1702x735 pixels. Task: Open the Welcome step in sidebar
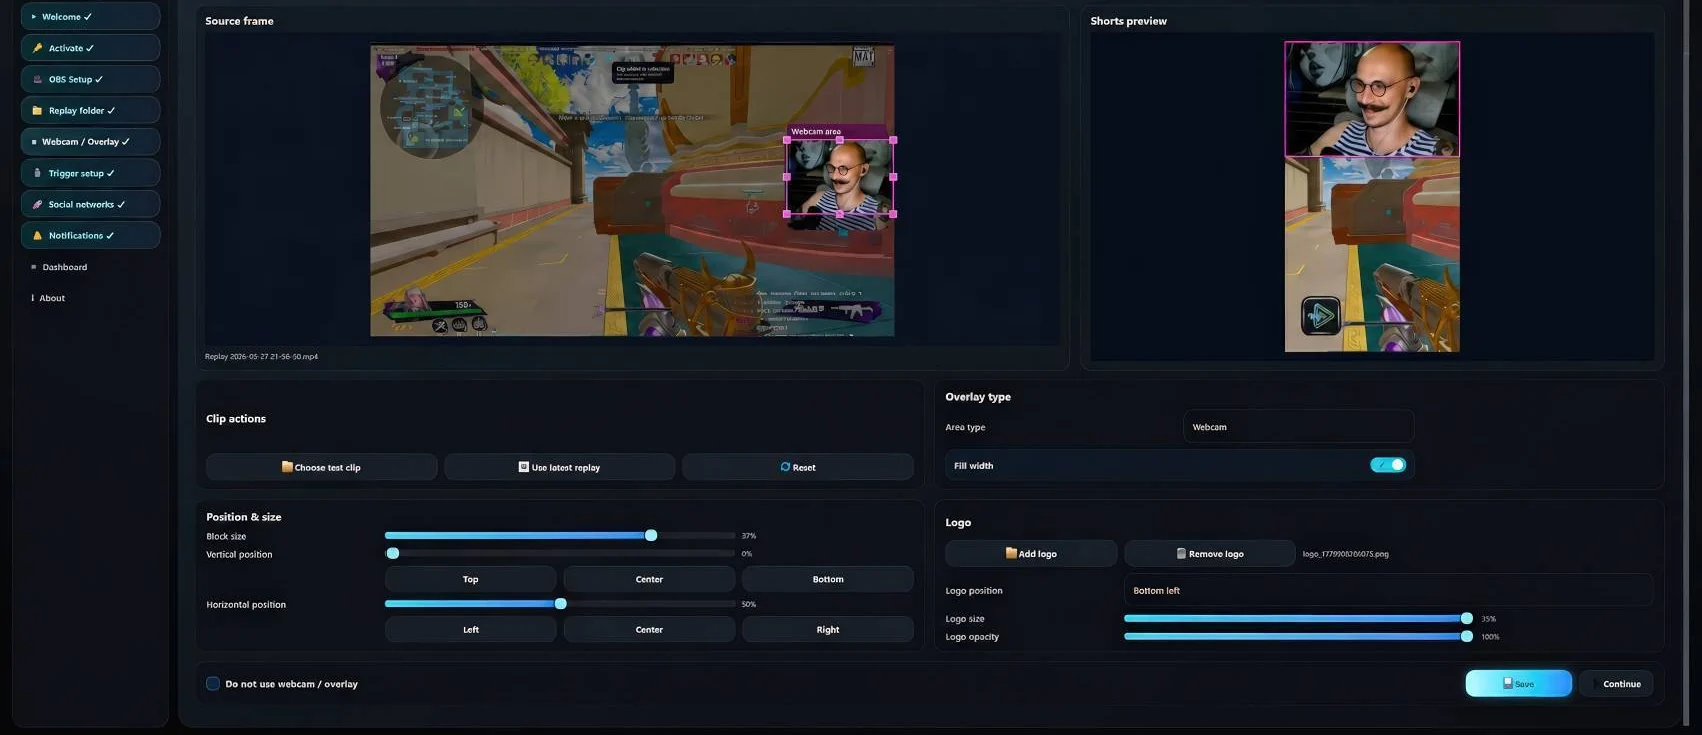90,17
